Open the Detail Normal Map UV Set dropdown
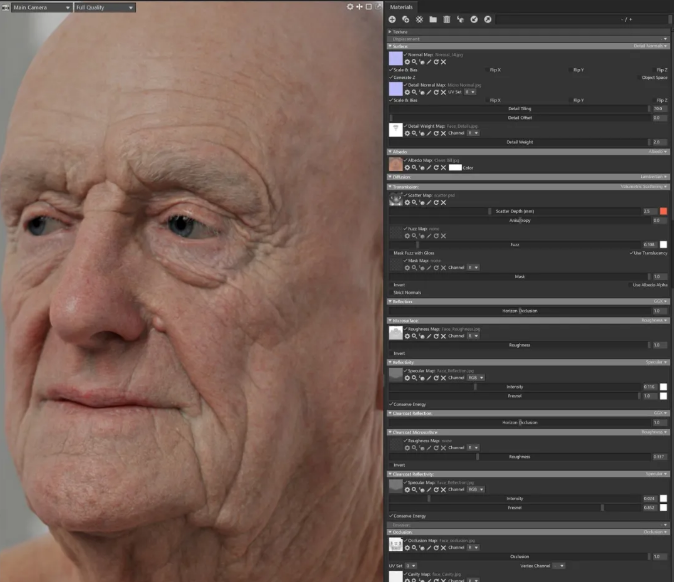Screen dimensions: 674x582 coord(470,92)
